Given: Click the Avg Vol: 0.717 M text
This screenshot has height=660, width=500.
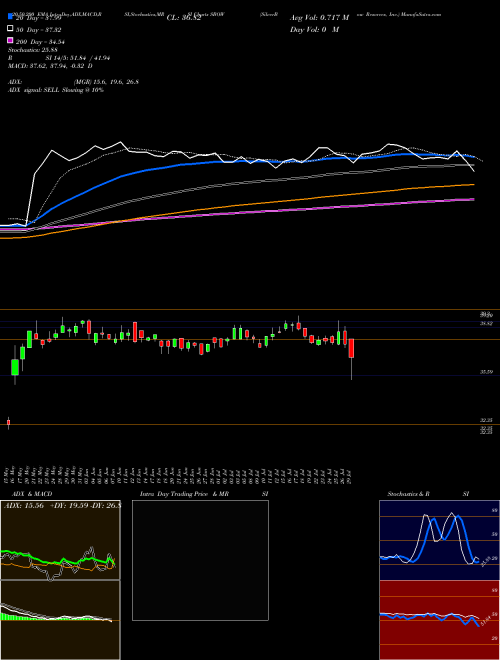Looking at the screenshot, I should (x=319, y=18).
